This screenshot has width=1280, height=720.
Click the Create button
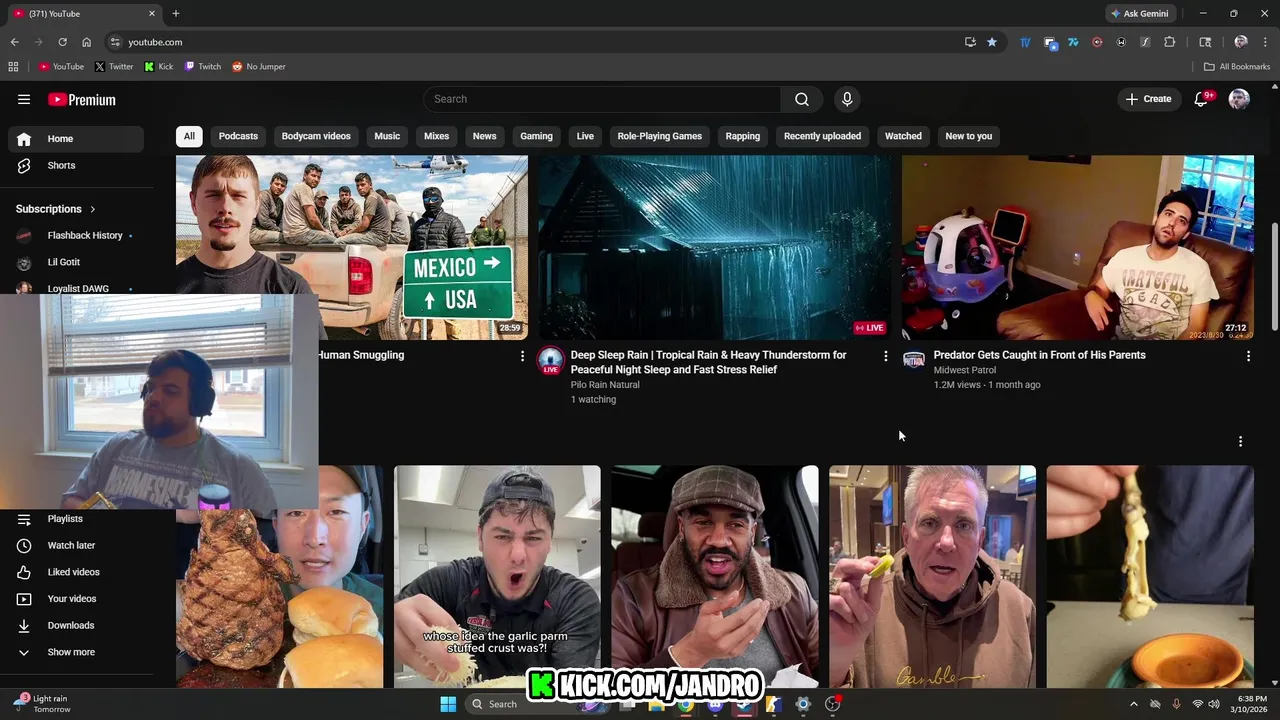(1149, 99)
